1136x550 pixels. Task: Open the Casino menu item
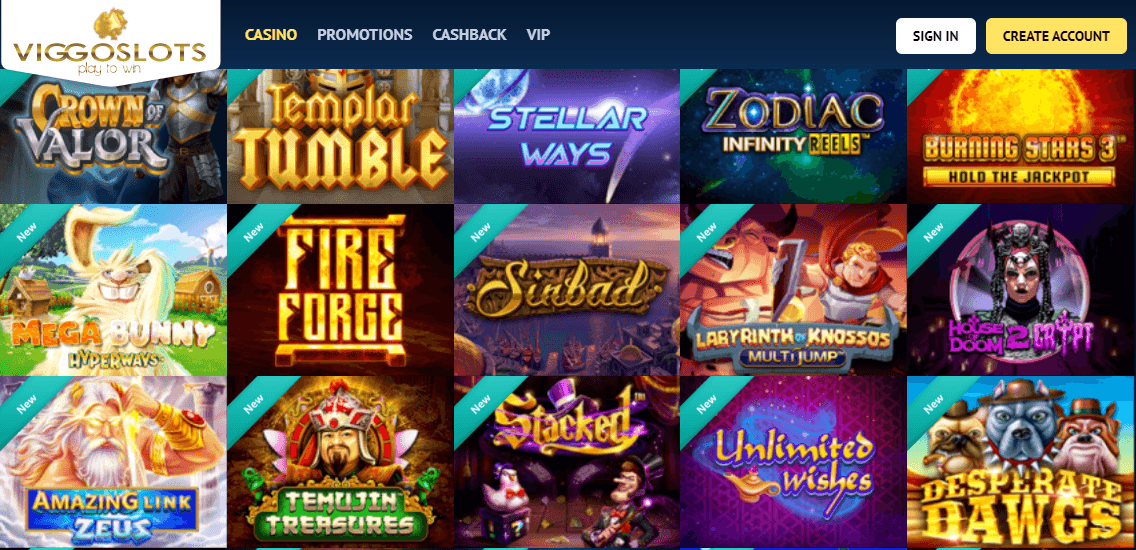click(271, 35)
